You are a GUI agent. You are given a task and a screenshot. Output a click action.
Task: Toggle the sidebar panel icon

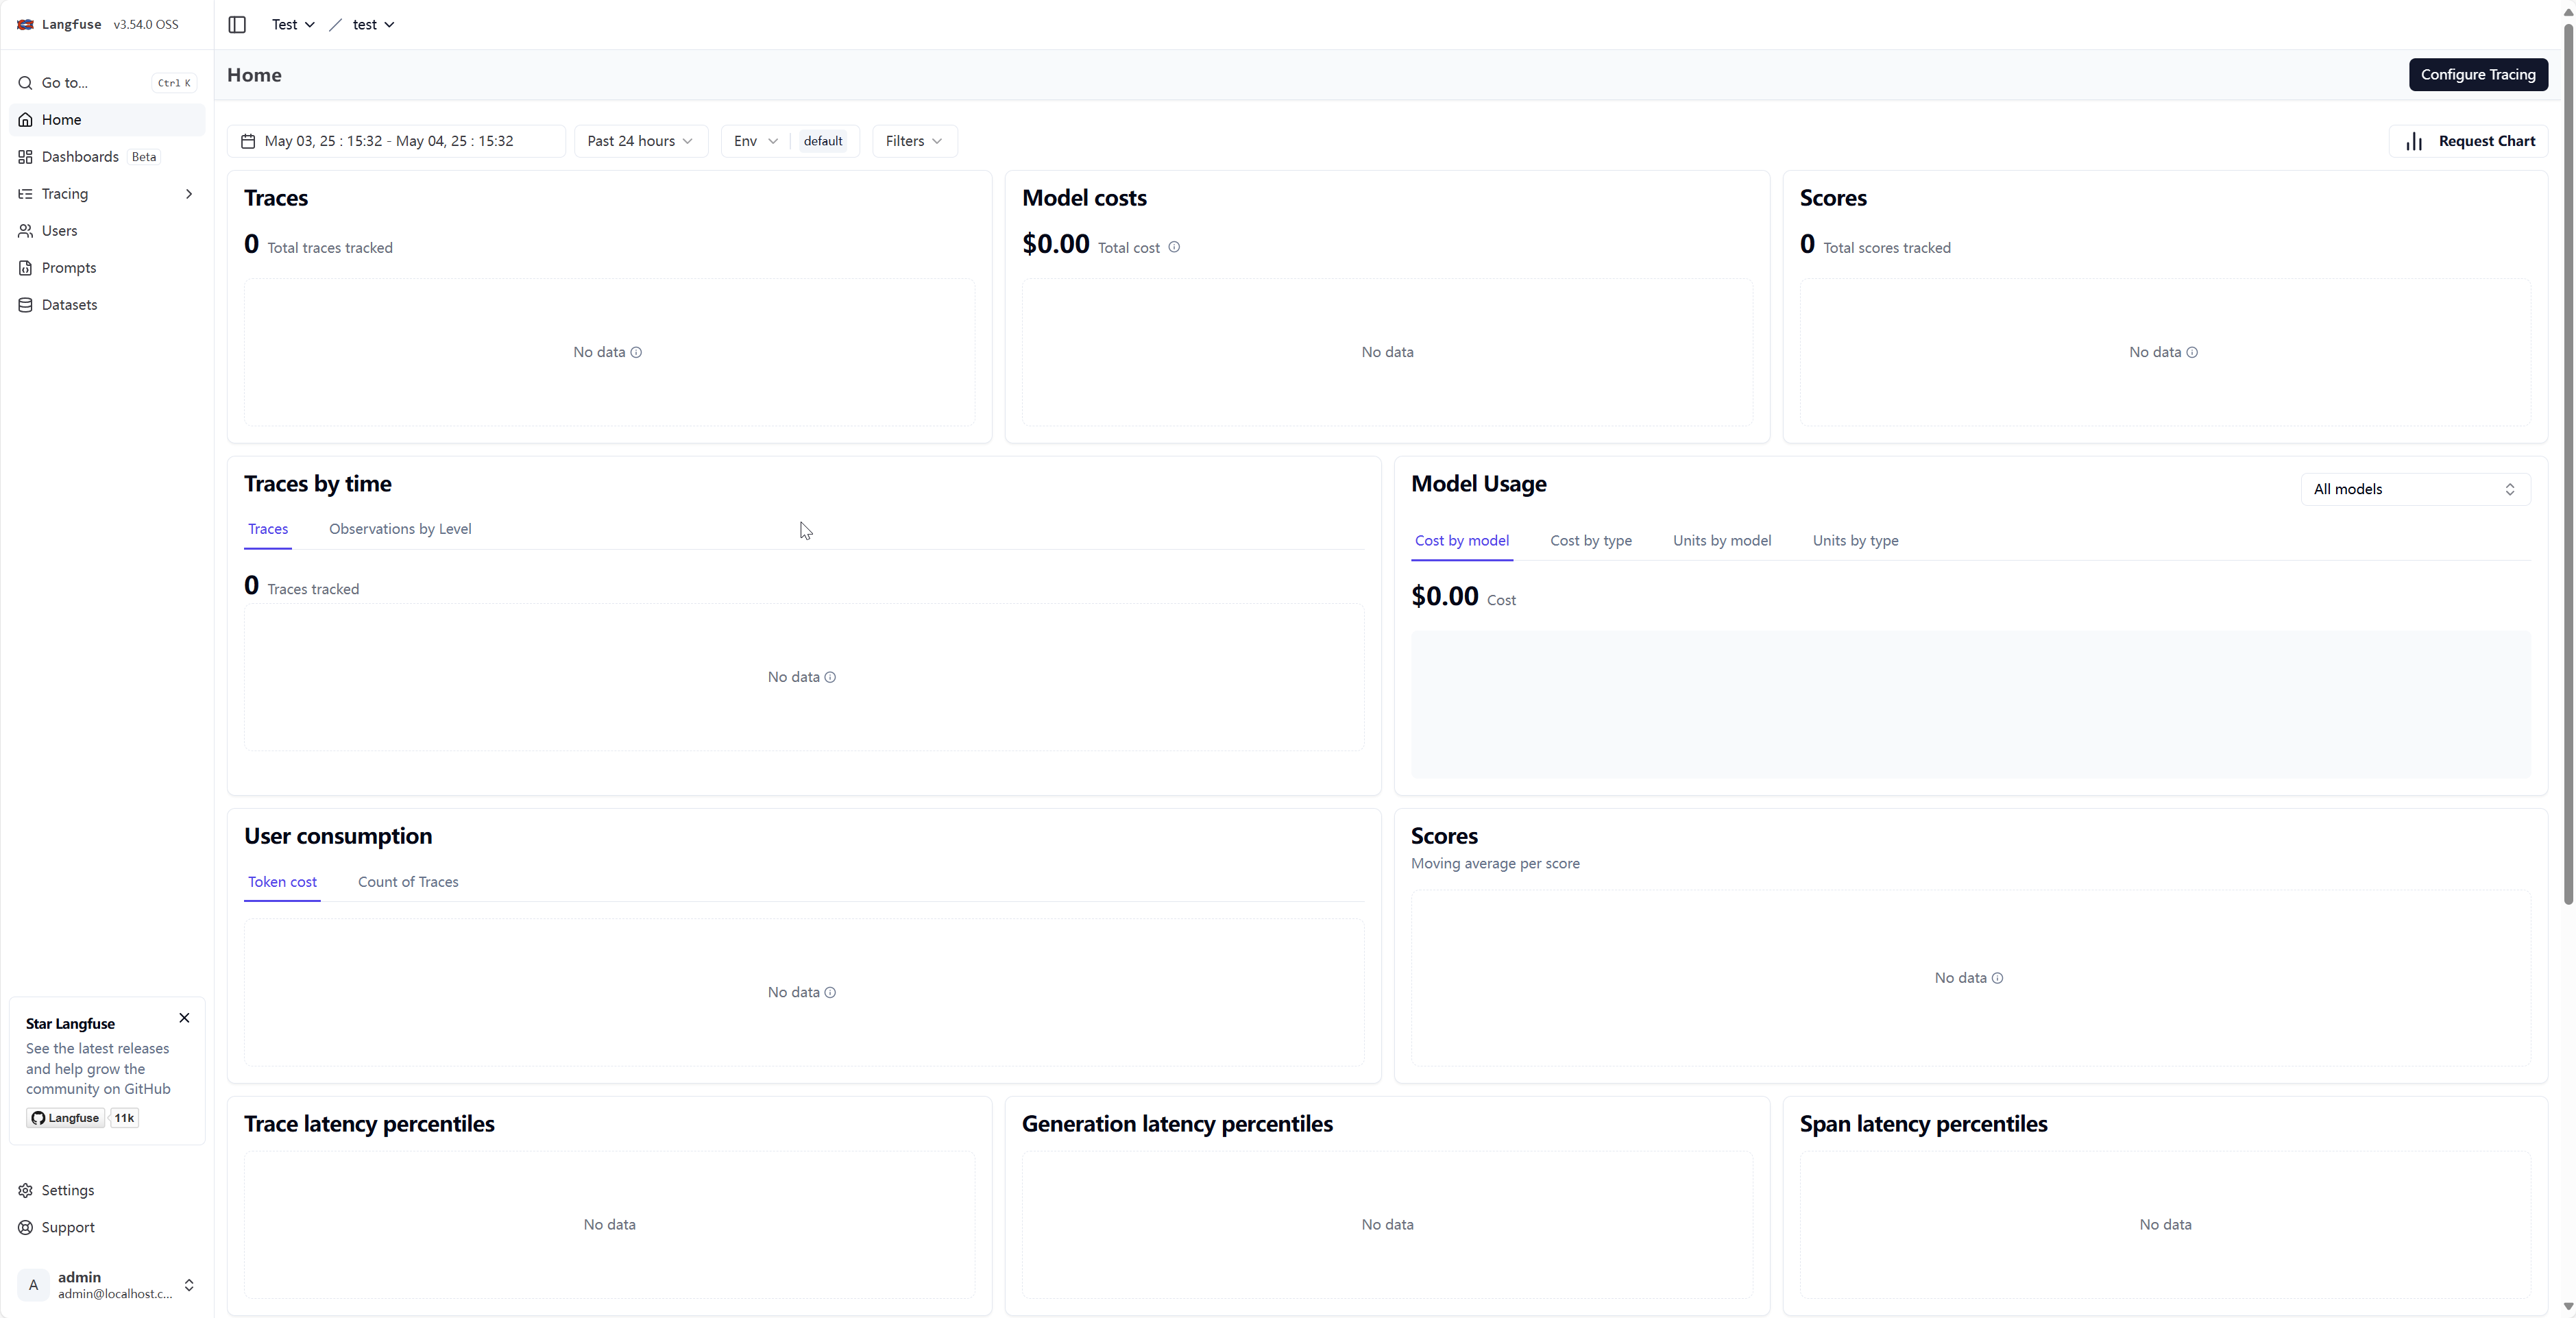[237, 24]
